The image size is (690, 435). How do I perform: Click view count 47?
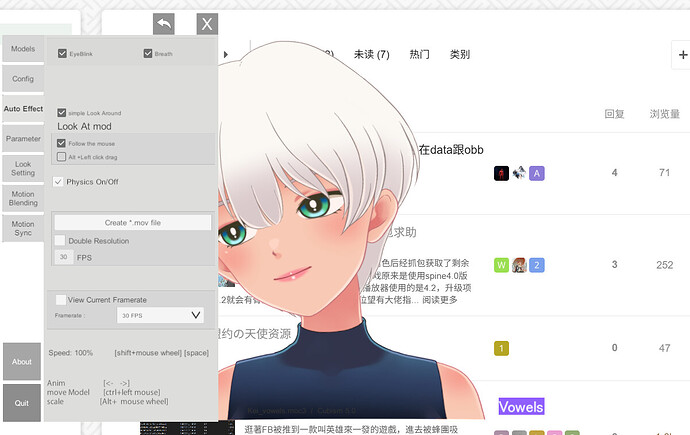click(x=664, y=348)
